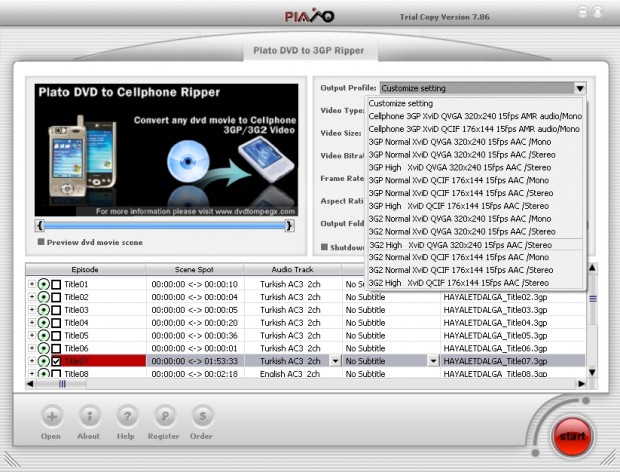The width and height of the screenshot is (620, 472).
Task: Expand the Title01 tree node
Action: pos(32,284)
